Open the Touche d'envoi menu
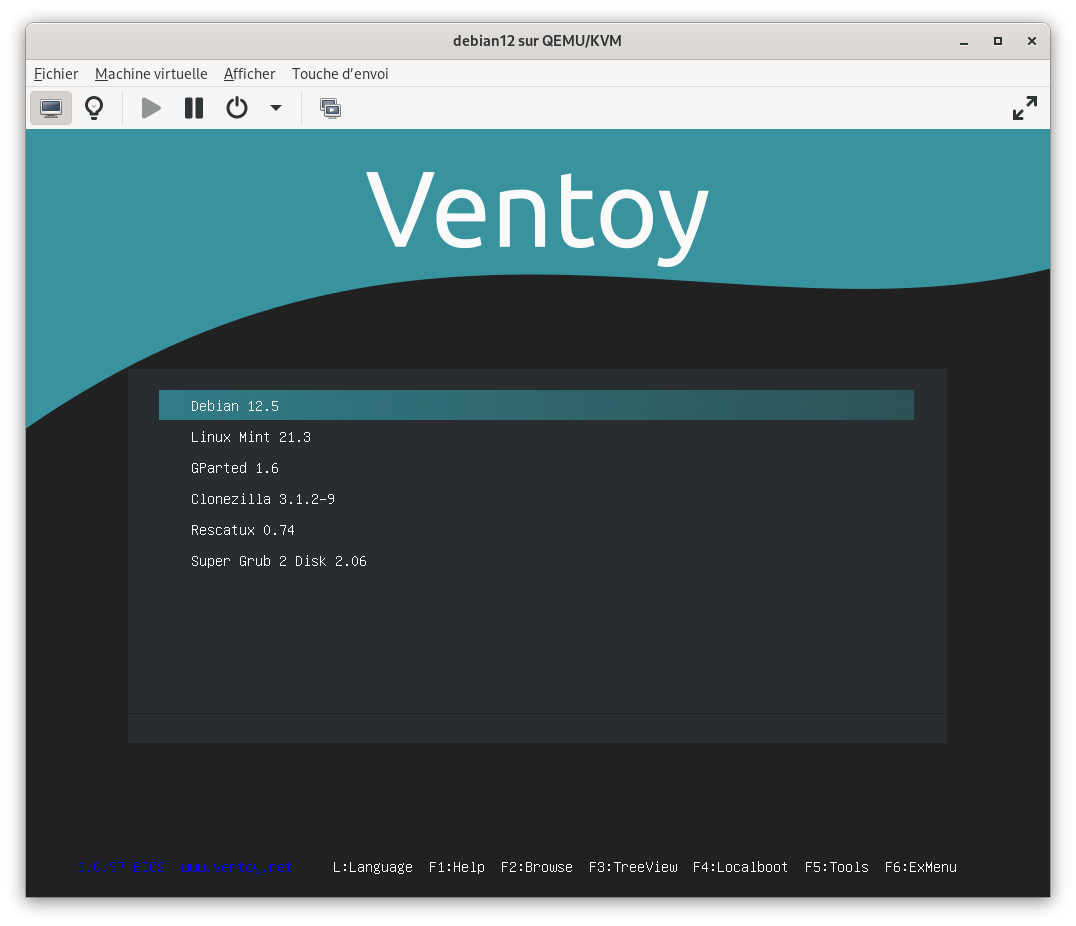The height and width of the screenshot is (926, 1076). click(x=340, y=74)
